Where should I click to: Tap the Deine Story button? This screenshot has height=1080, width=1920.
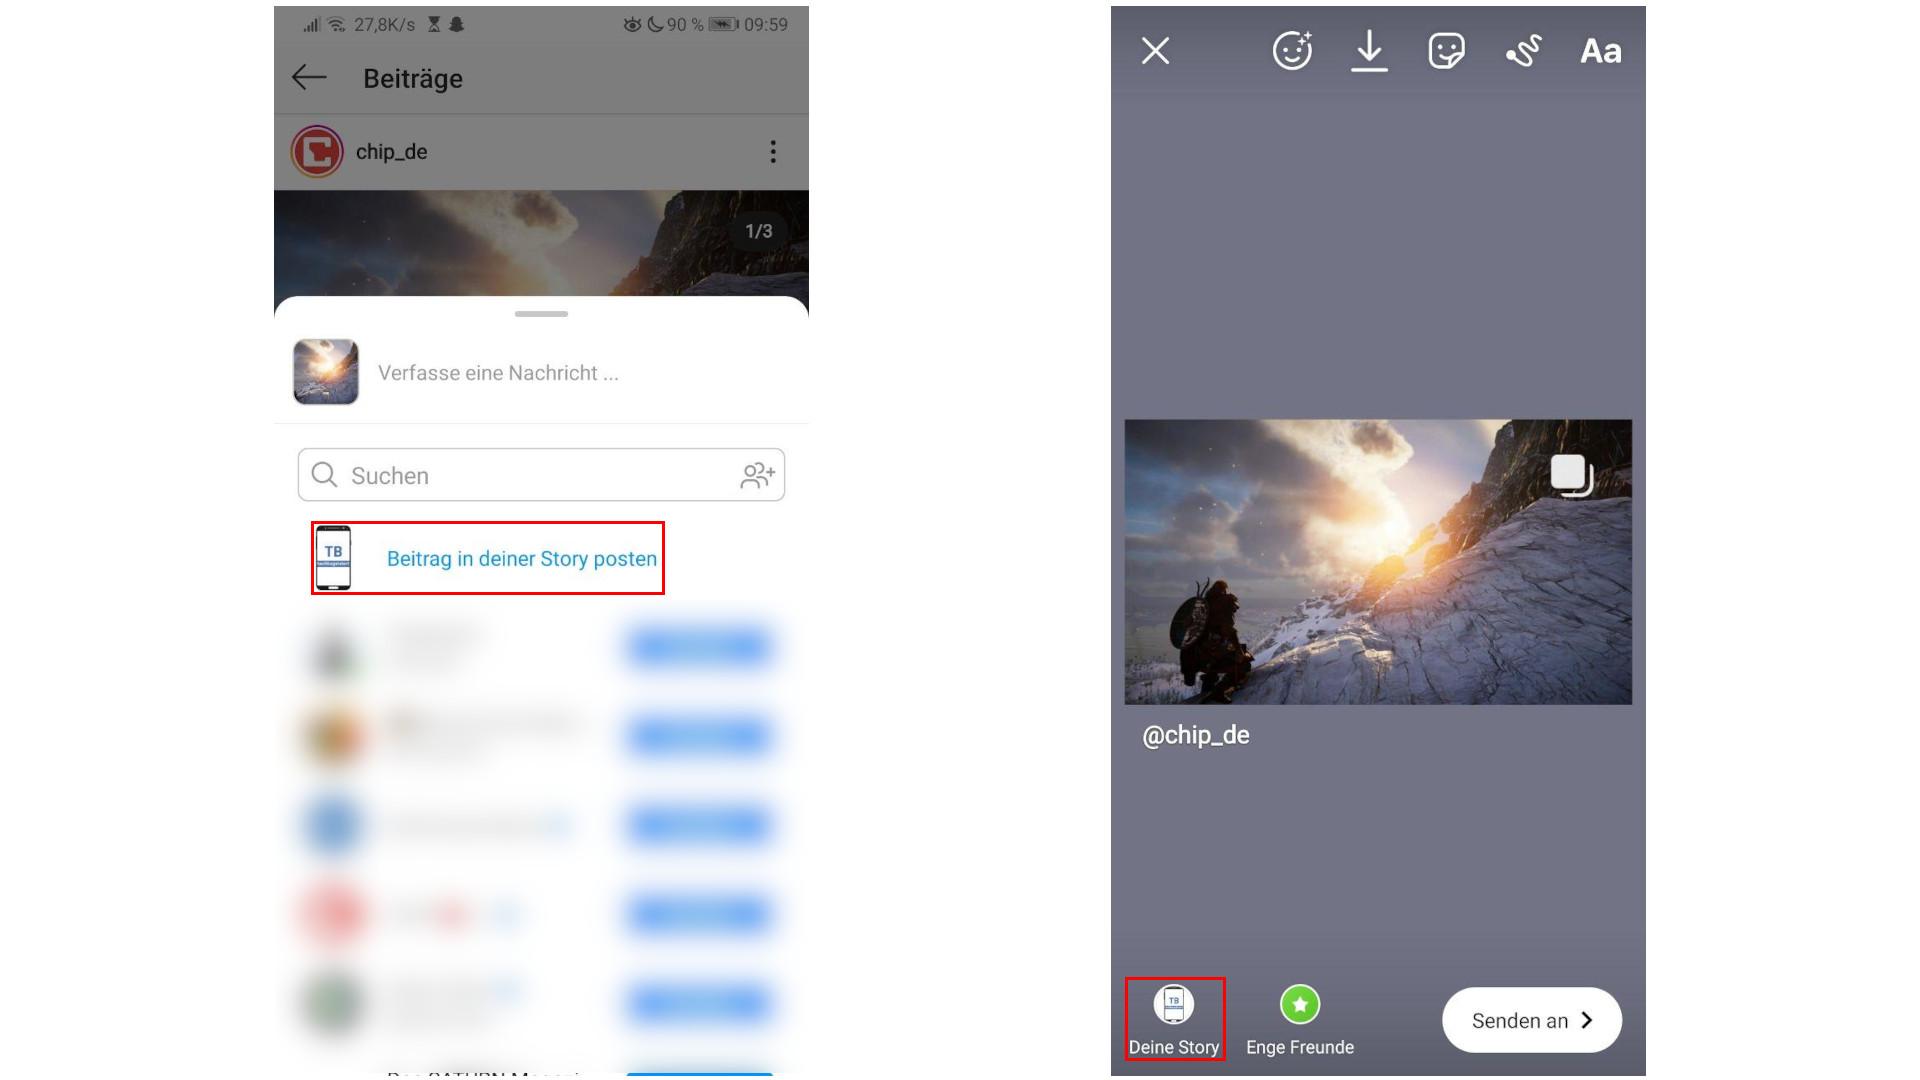(1174, 1018)
